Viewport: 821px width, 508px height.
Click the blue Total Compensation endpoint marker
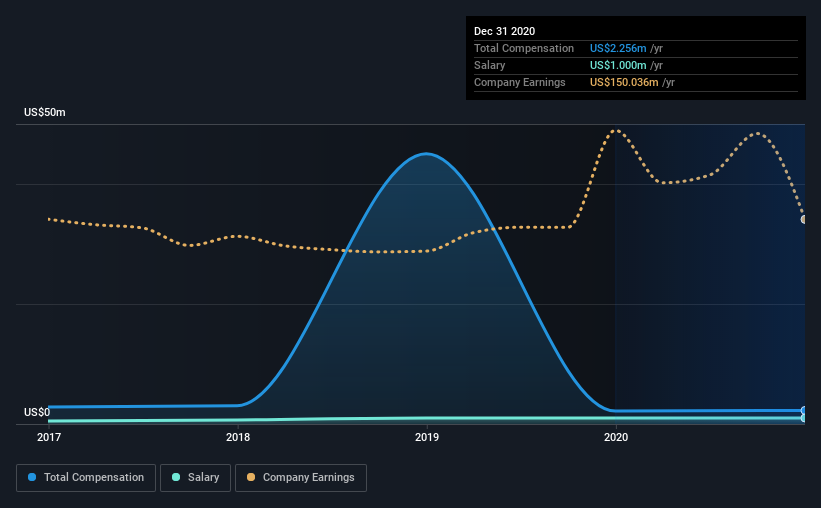click(804, 411)
